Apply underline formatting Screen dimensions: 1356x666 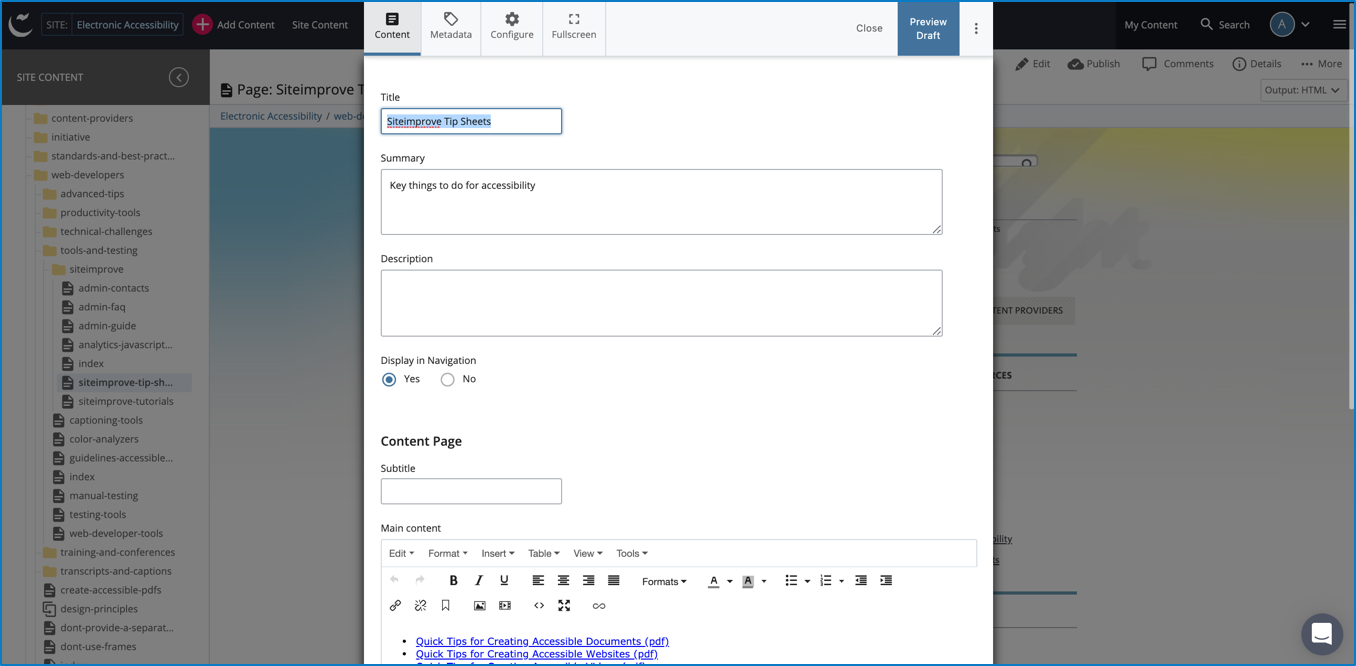point(504,581)
